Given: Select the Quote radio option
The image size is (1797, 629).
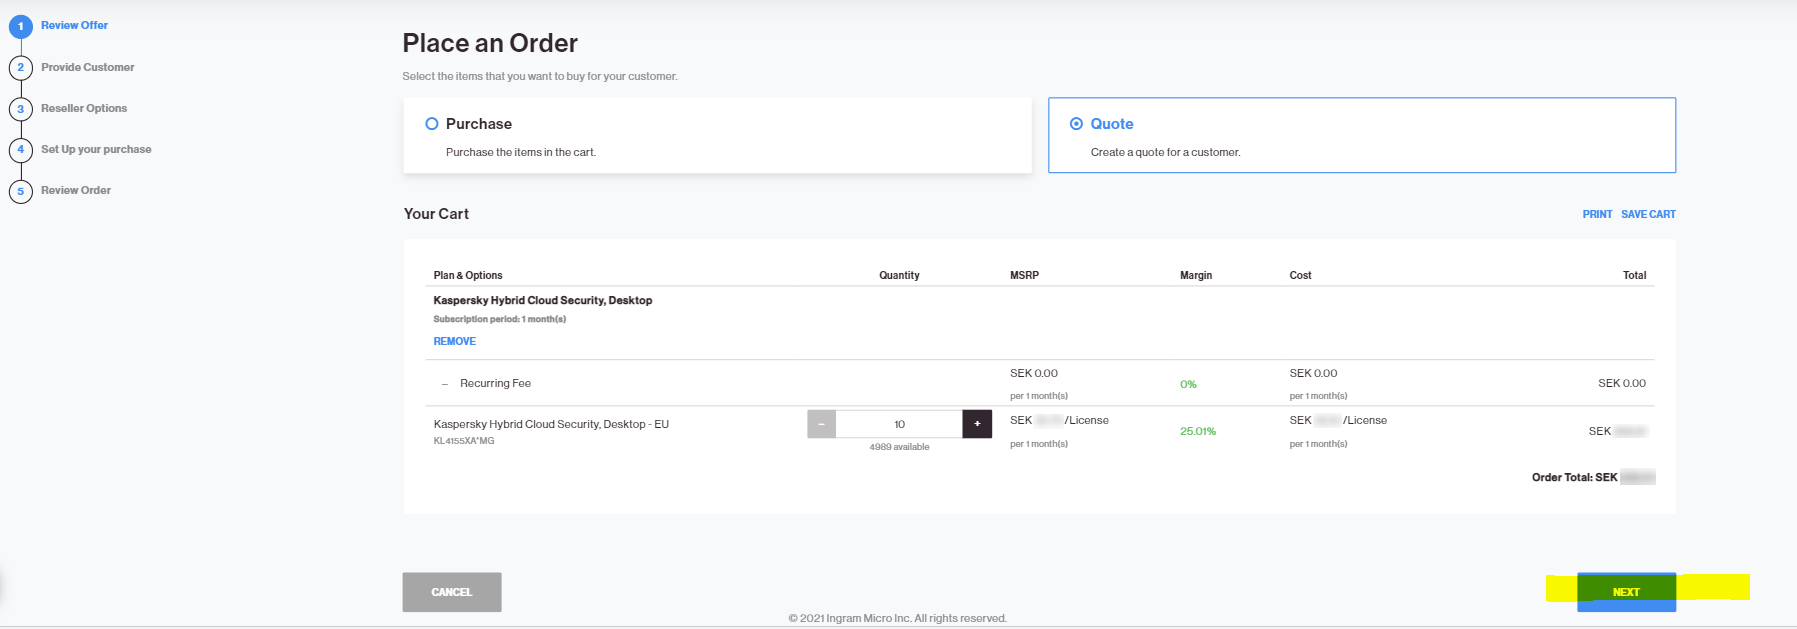Looking at the screenshot, I should (1076, 124).
